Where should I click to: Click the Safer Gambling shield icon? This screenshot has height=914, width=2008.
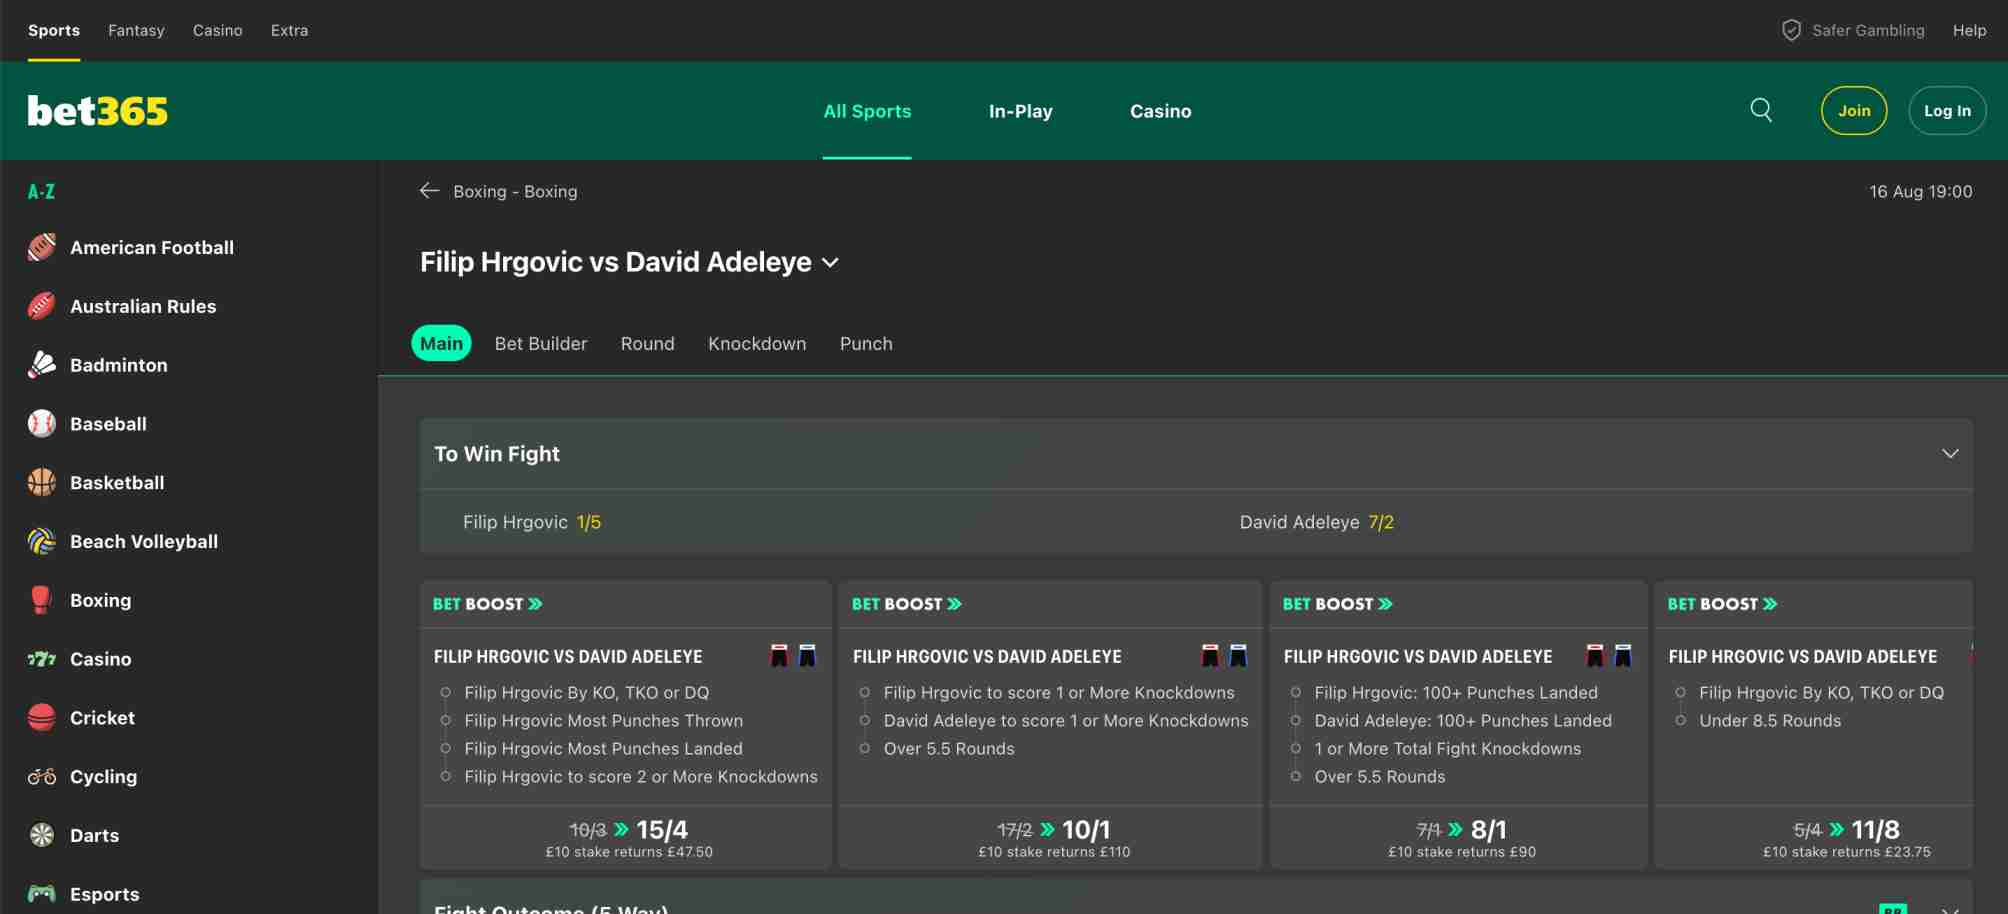tap(1791, 30)
